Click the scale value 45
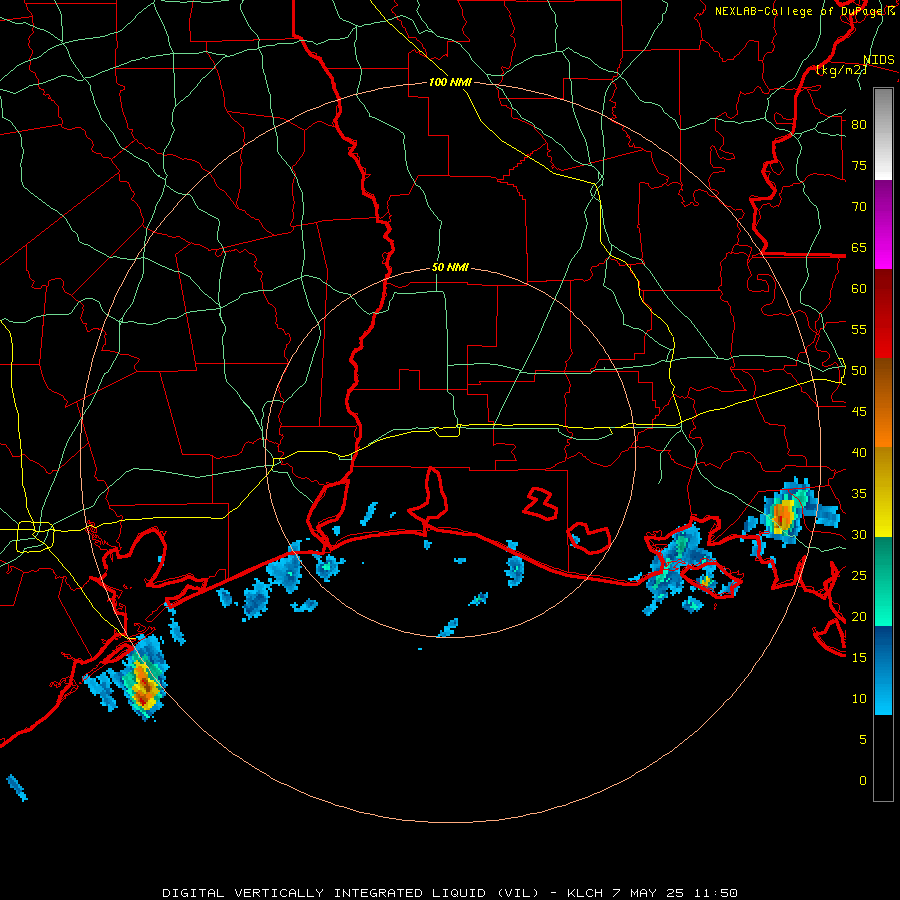Image resolution: width=900 pixels, height=900 pixels. [859, 412]
